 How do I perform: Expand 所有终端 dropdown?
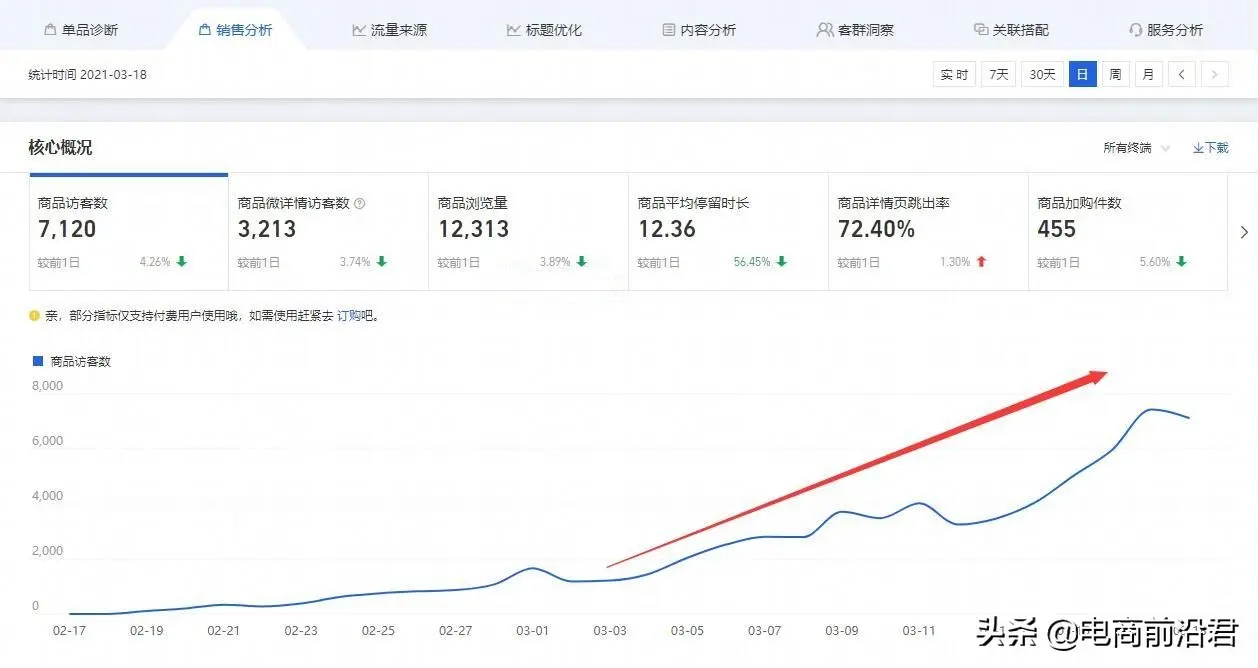point(1135,148)
